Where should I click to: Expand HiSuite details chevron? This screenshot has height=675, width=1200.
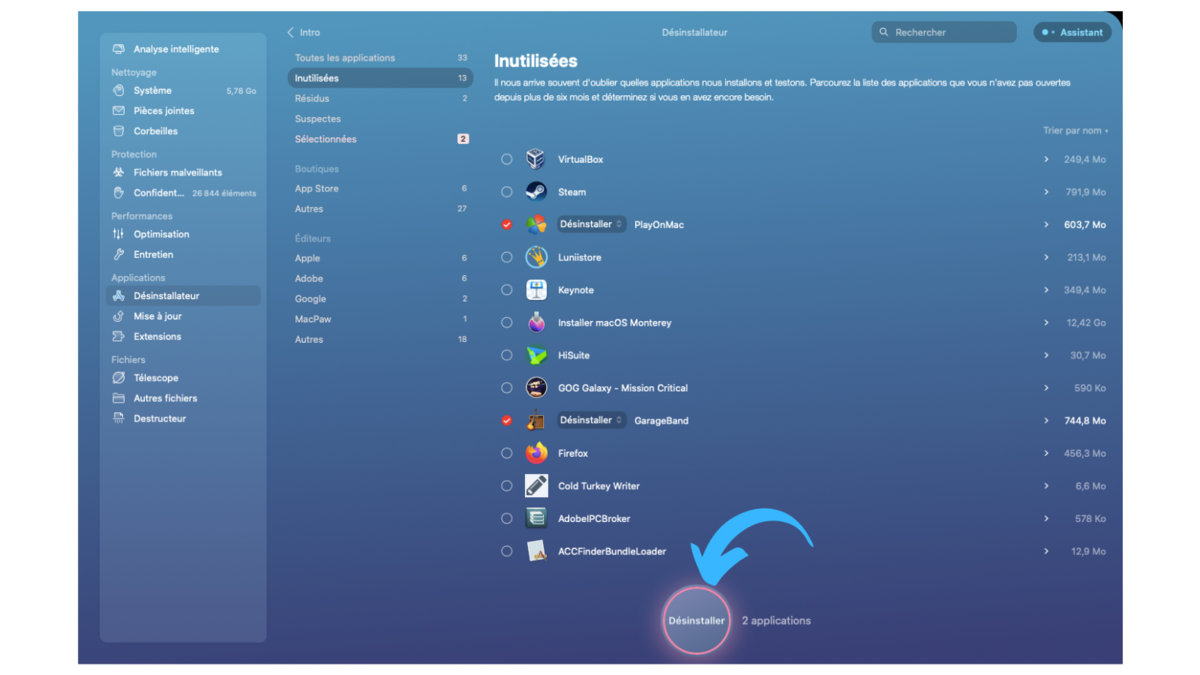(1046, 355)
